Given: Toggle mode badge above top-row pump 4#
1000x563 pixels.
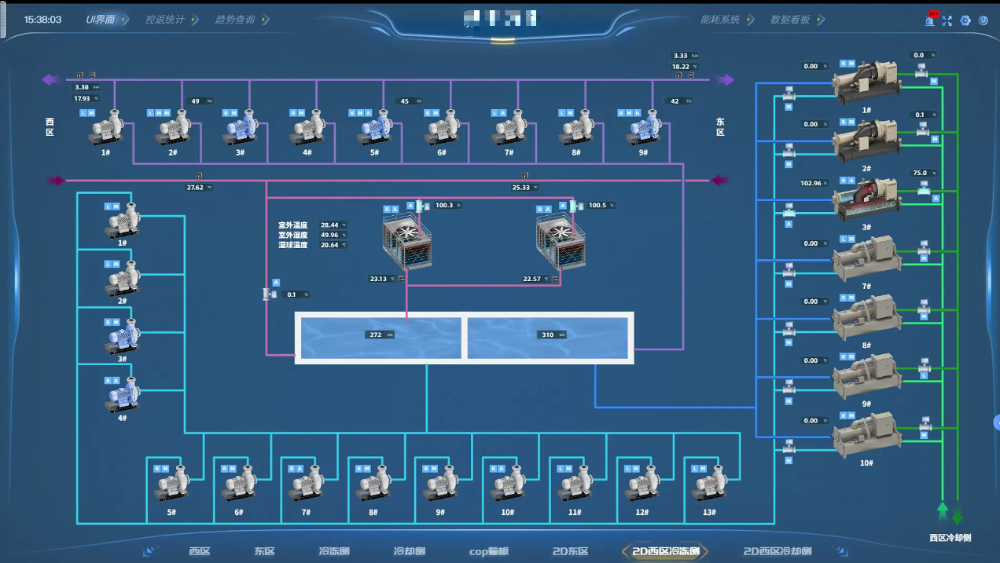Looking at the screenshot, I should [x=297, y=113].
